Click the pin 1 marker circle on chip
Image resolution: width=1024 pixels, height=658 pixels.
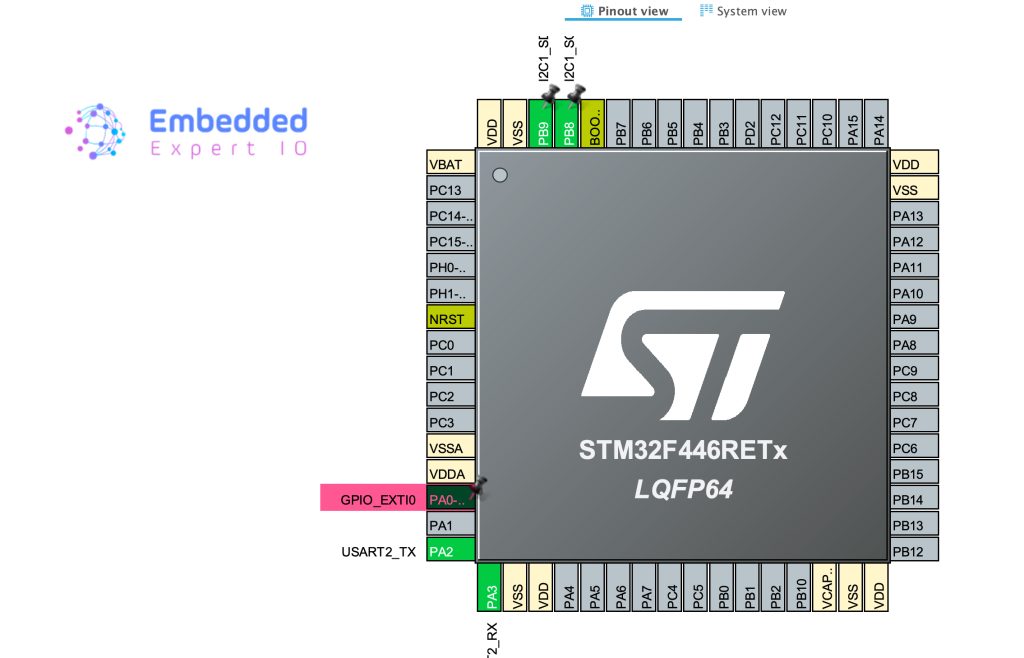tap(500, 175)
